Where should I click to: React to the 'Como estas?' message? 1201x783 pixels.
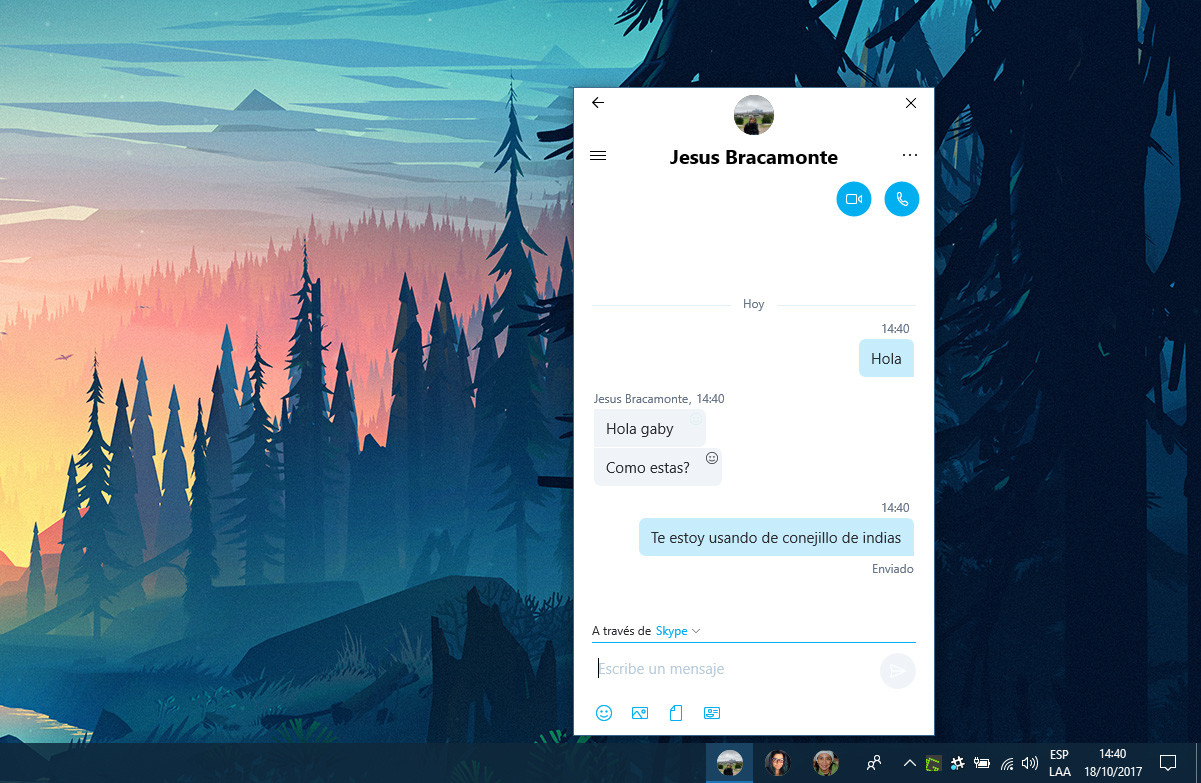click(x=713, y=458)
